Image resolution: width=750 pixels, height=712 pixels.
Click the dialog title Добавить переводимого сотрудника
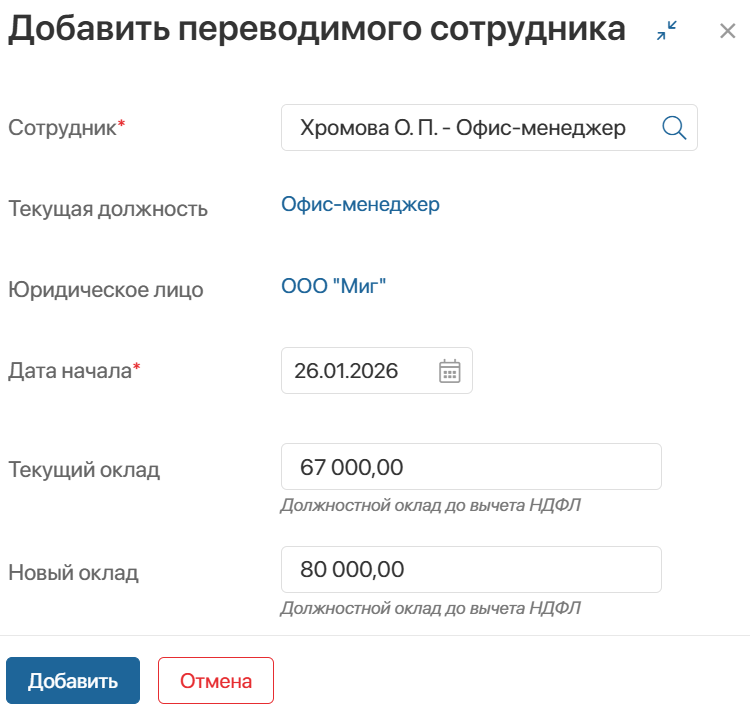[317, 30]
